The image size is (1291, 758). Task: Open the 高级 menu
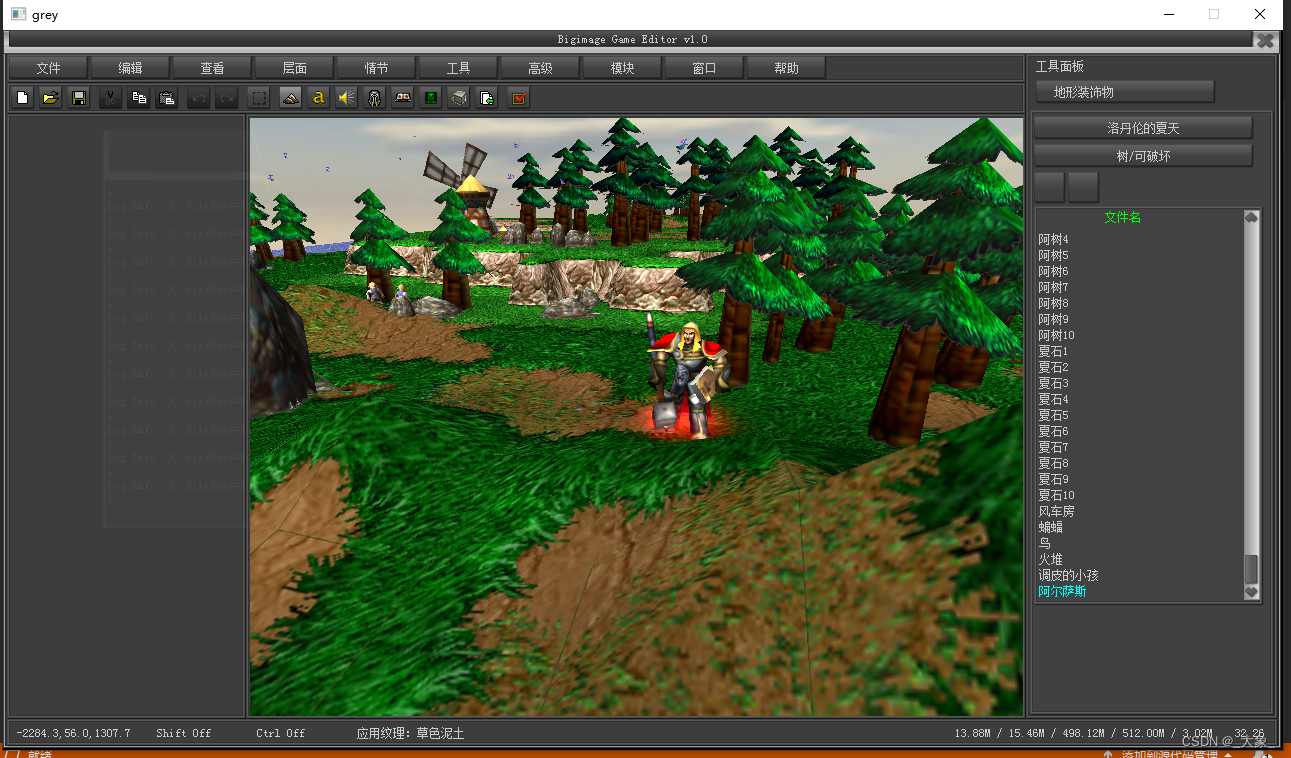click(541, 68)
